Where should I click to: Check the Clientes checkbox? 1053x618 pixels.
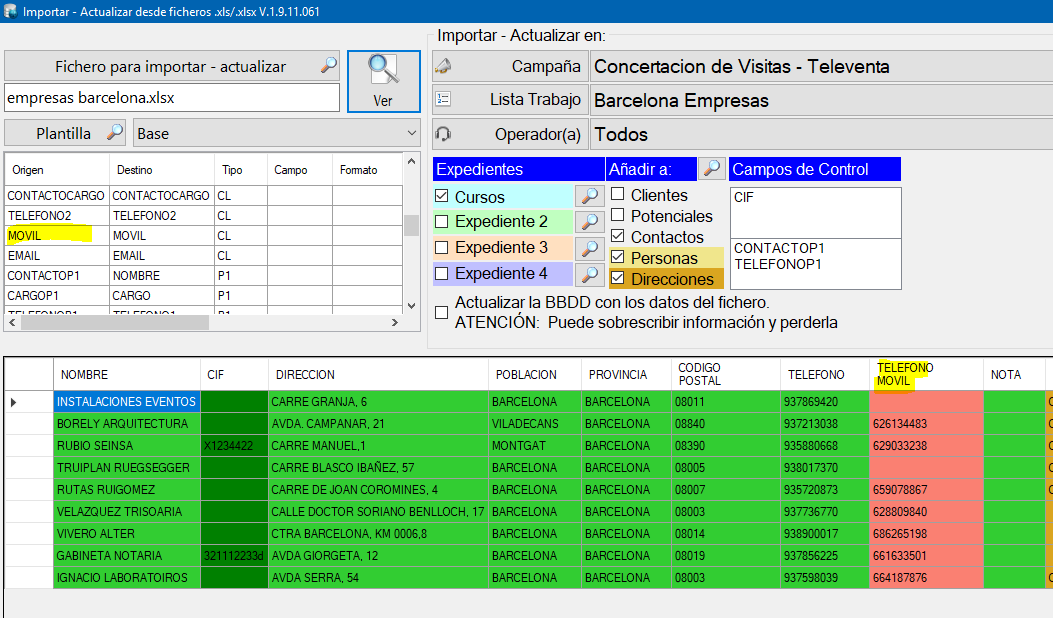pos(618,195)
